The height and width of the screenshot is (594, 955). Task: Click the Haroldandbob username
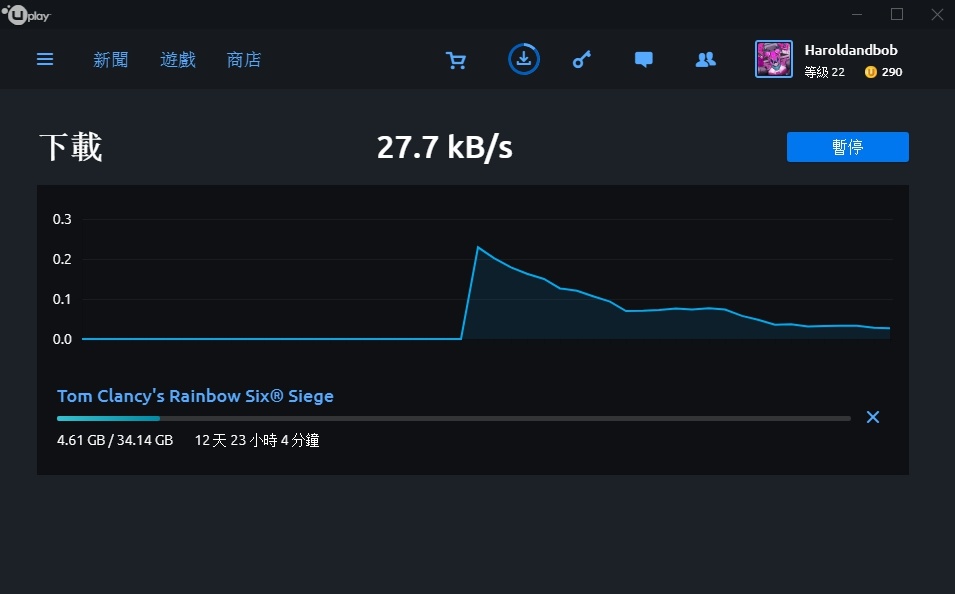[x=851, y=50]
